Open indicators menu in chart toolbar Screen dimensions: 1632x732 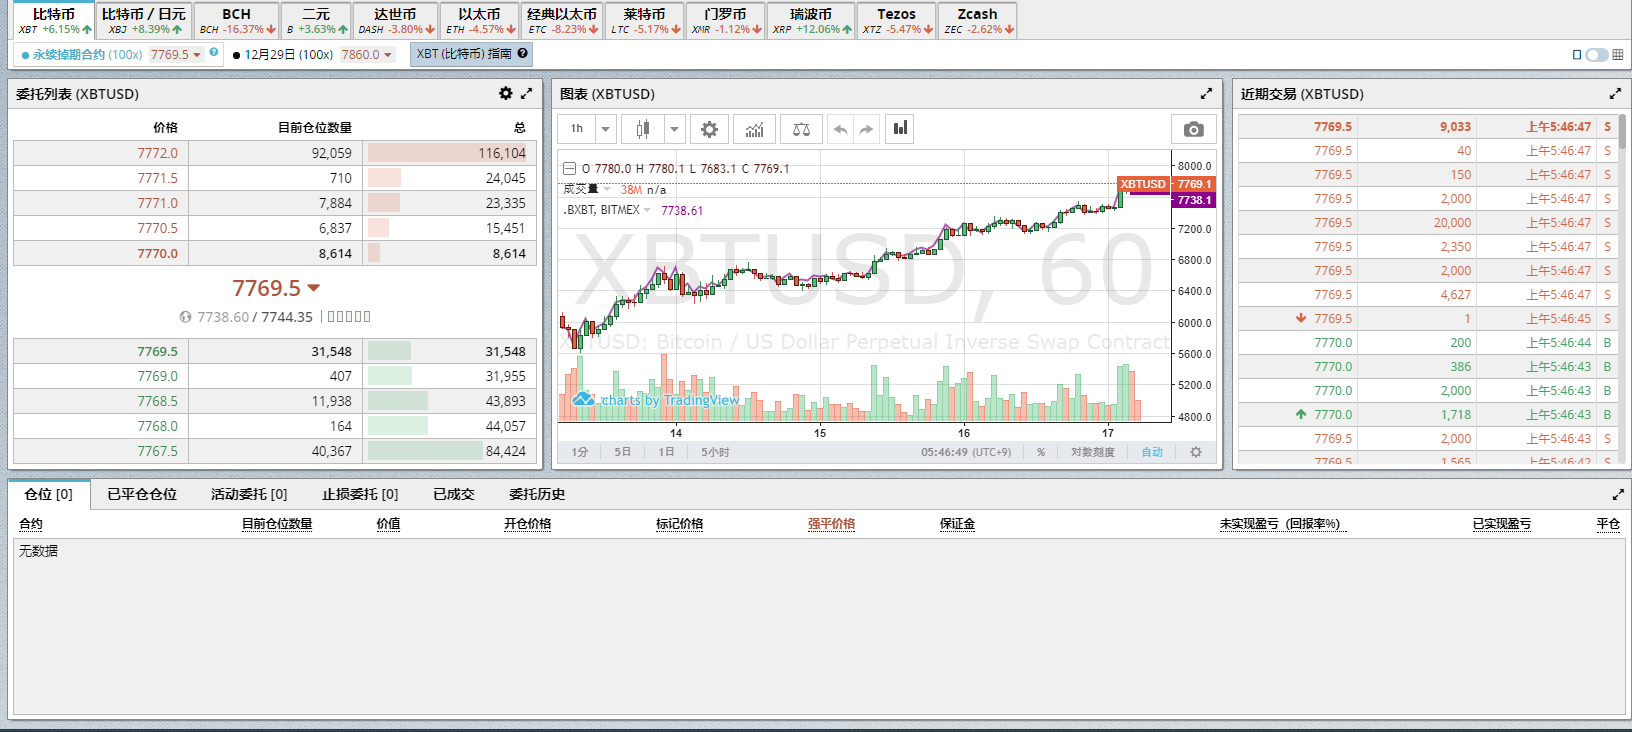click(754, 129)
